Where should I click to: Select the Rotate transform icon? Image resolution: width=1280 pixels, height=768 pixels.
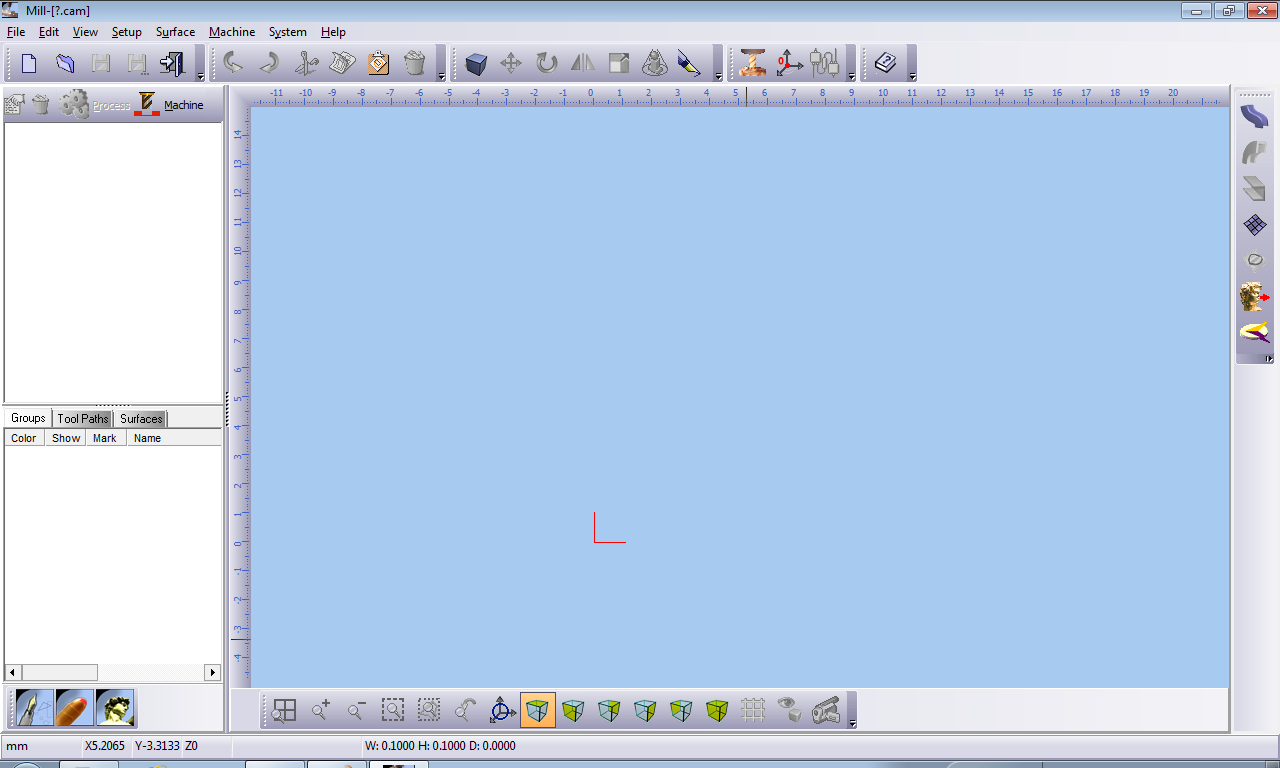tap(546, 62)
